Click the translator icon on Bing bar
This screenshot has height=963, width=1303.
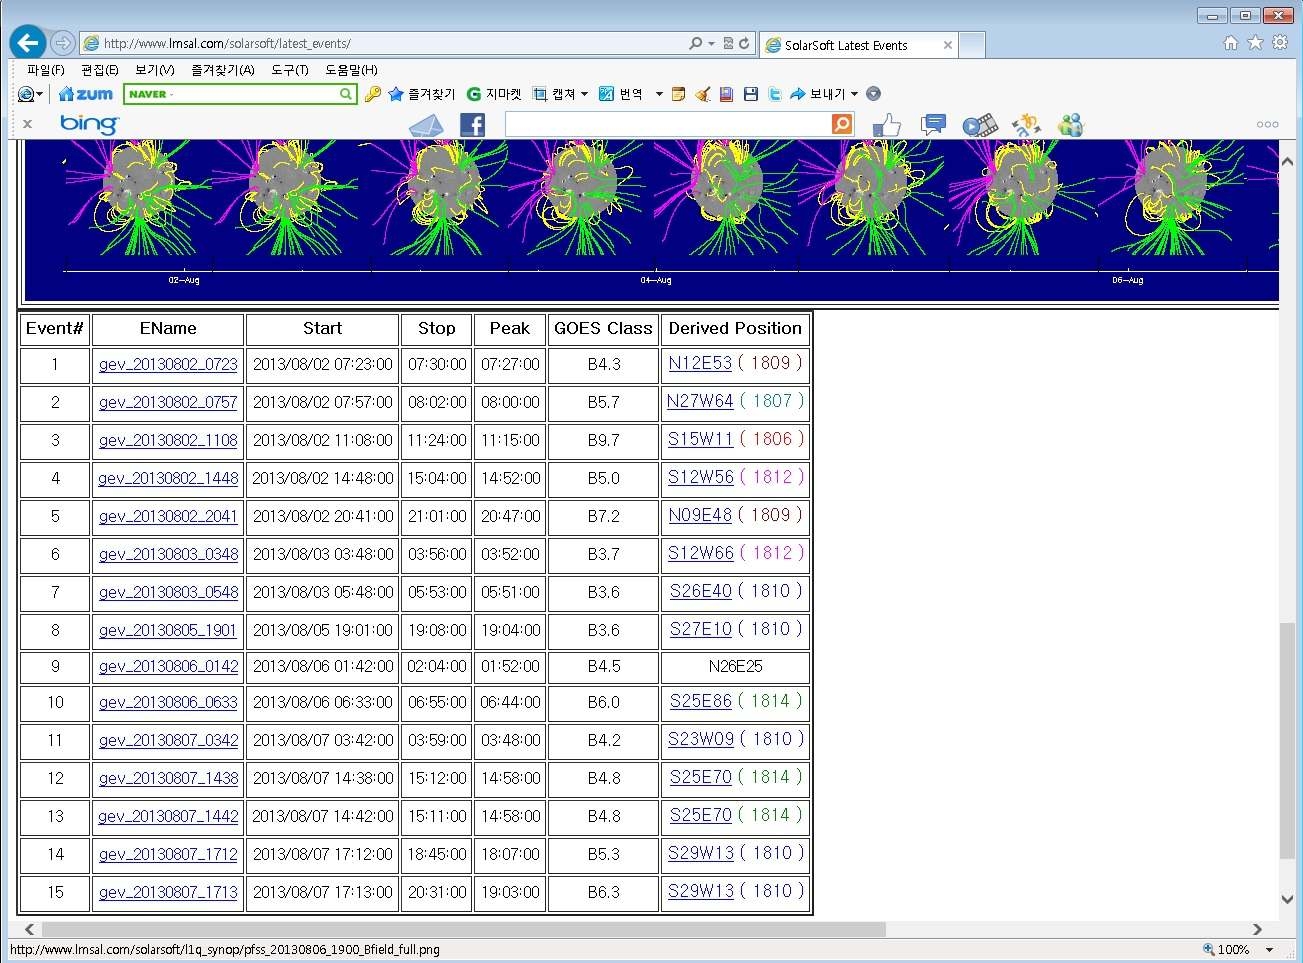tap(1026, 125)
